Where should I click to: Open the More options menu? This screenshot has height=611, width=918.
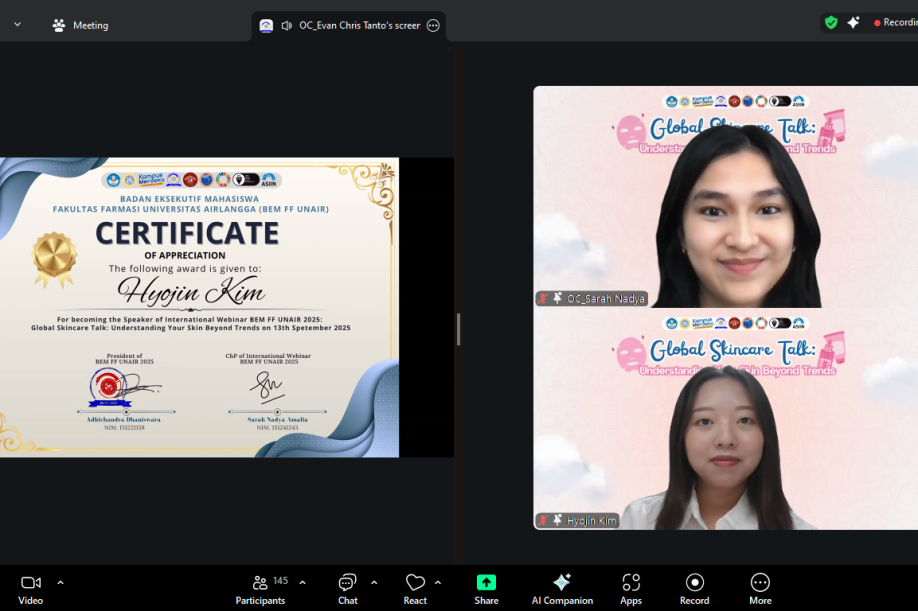pyautogui.click(x=760, y=589)
